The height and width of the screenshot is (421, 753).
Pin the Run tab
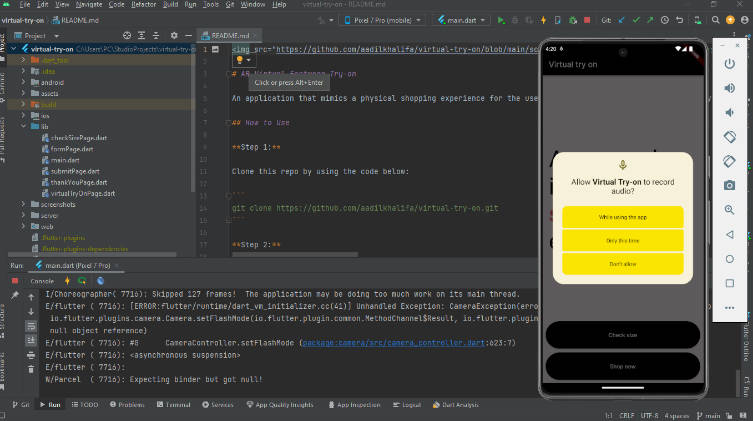tap(15, 296)
